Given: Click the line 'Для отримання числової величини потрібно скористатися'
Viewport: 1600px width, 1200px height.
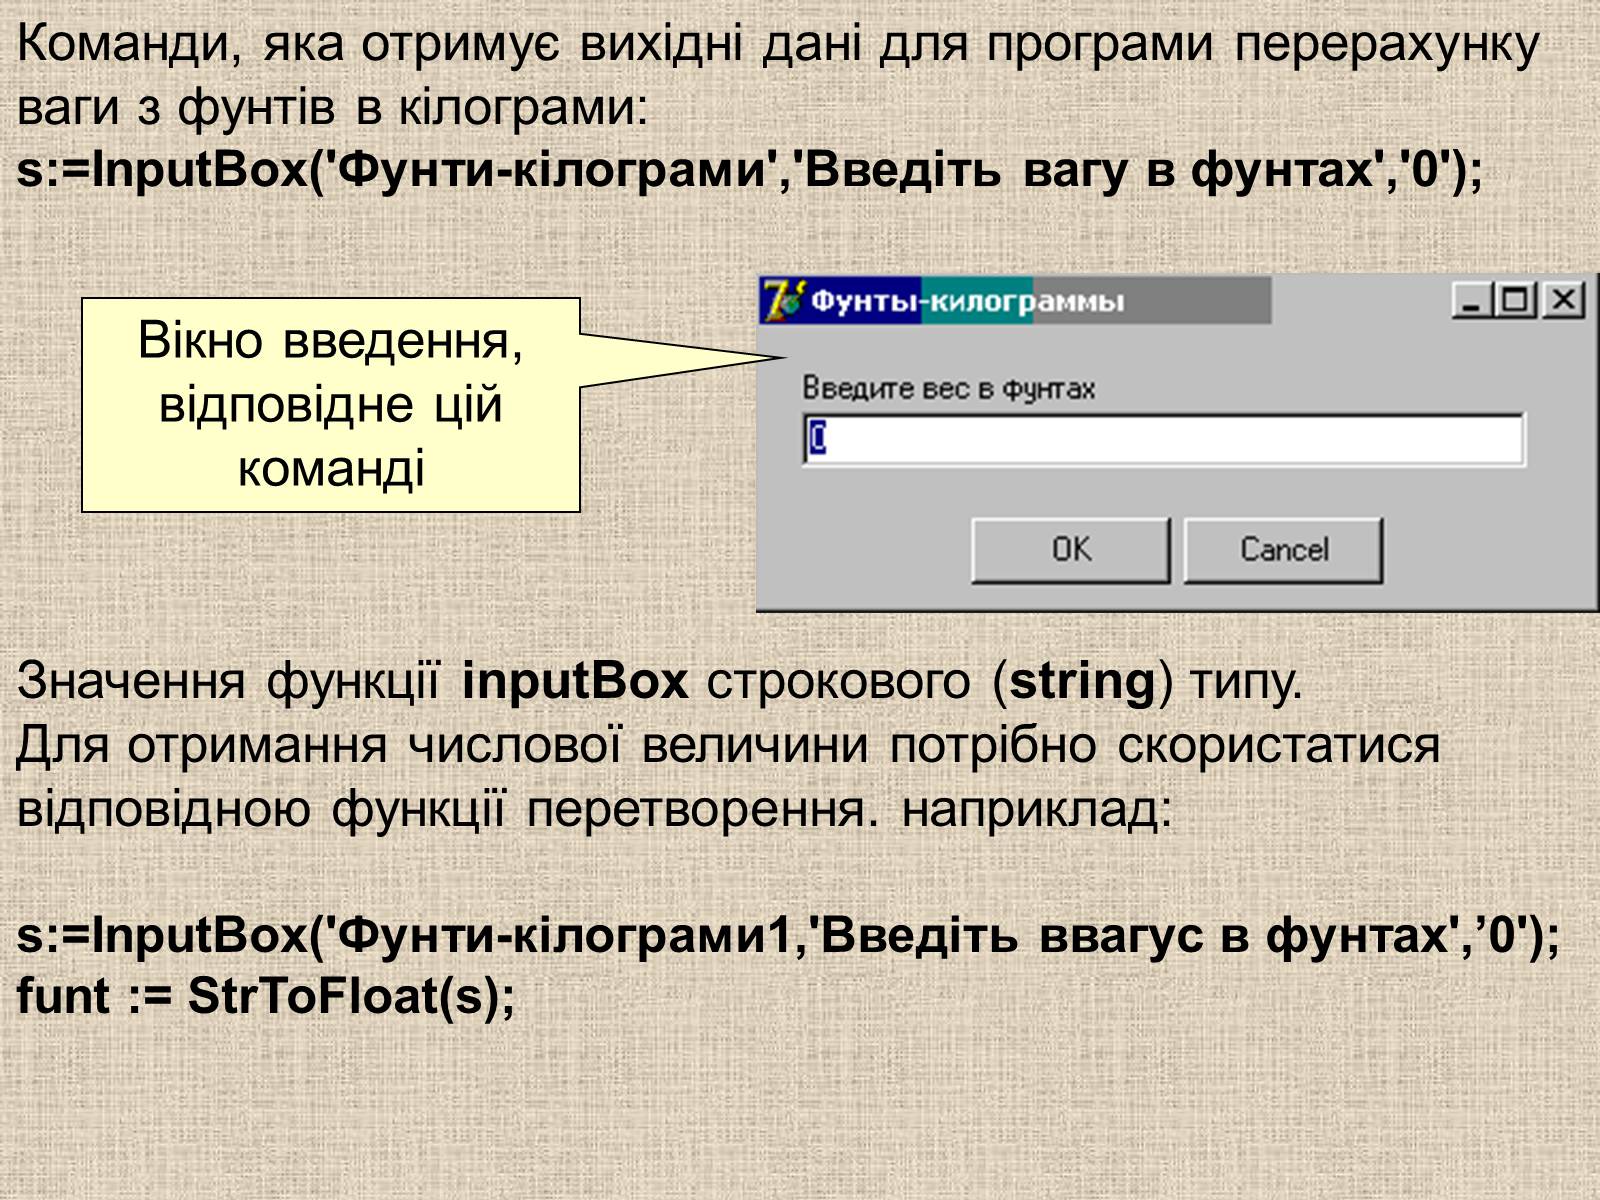Looking at the screenshot, I should (x=728, y=745).
